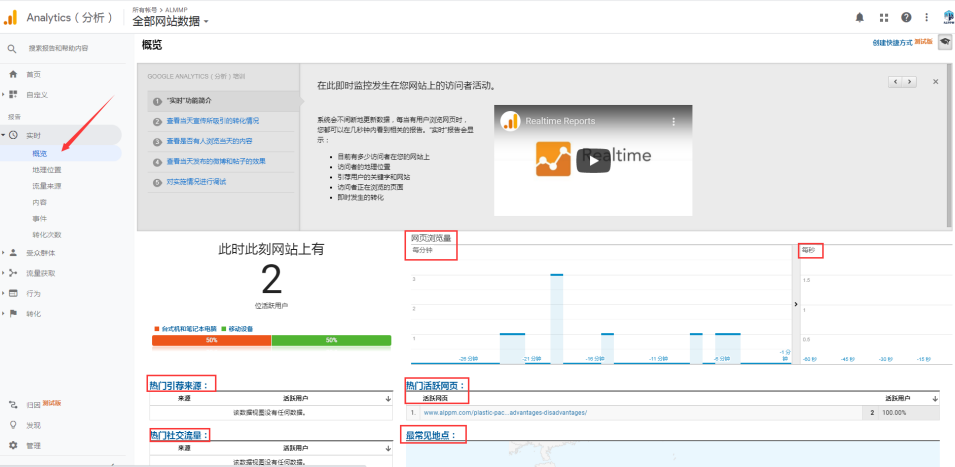
Task: Click the help question mark icon
Action: tap(906, 17)
